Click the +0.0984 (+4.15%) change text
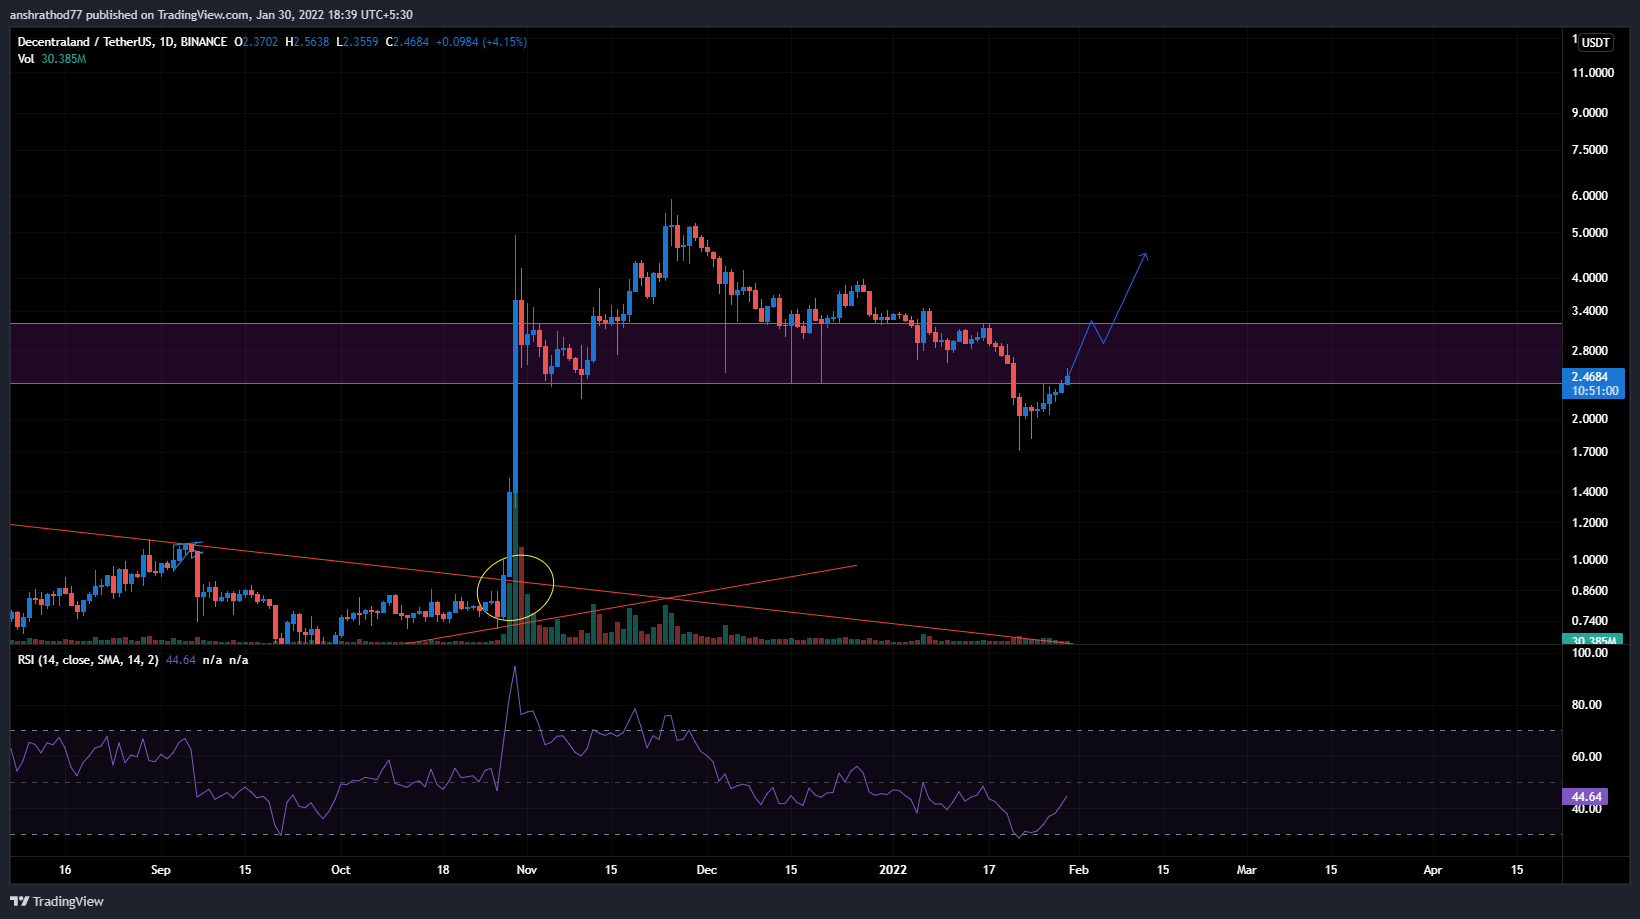This screenshot has width=1640, height=919. [x=481, y=42]
